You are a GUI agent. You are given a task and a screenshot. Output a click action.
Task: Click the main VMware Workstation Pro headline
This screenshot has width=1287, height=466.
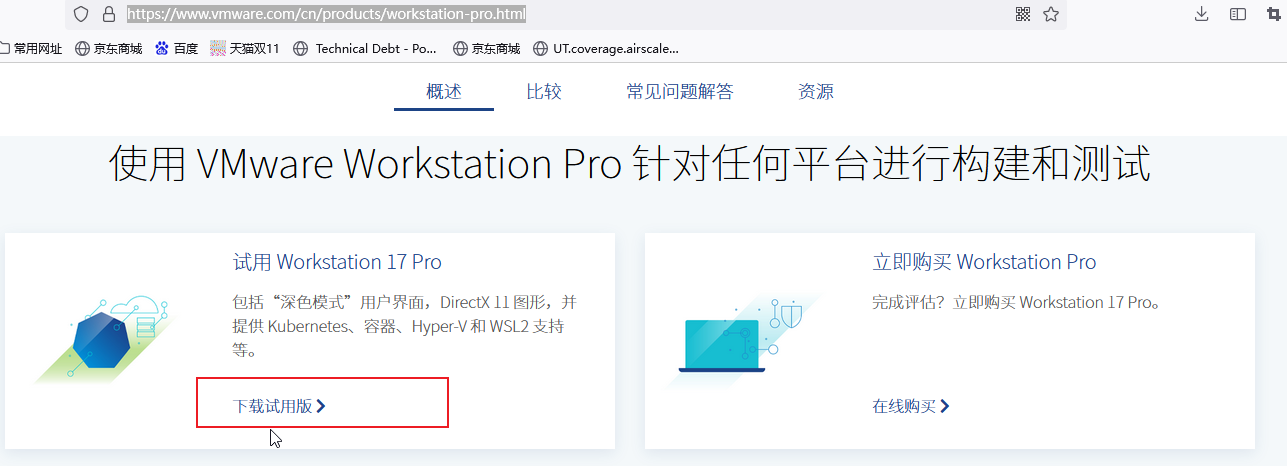[630, 165]
